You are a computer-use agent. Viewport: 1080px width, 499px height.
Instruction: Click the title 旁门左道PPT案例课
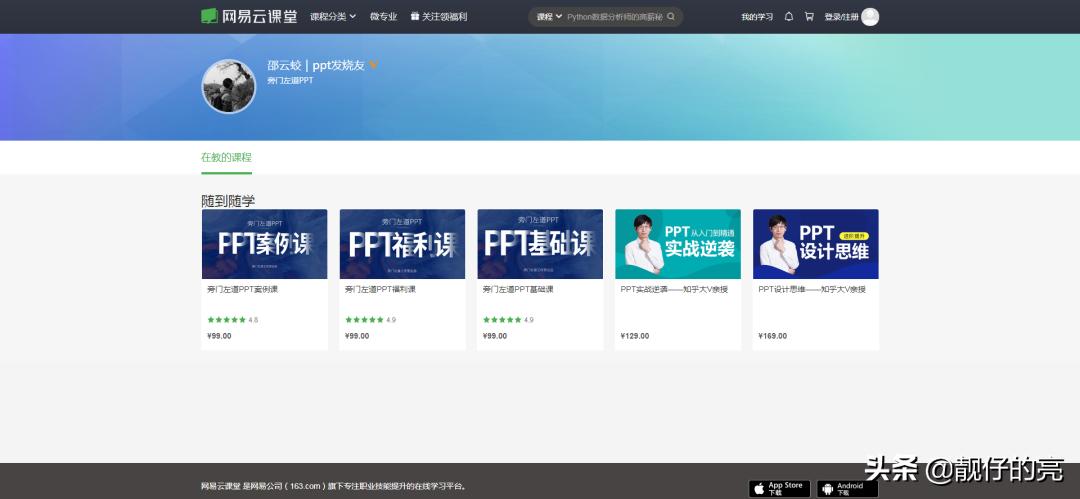click(242, 289)
